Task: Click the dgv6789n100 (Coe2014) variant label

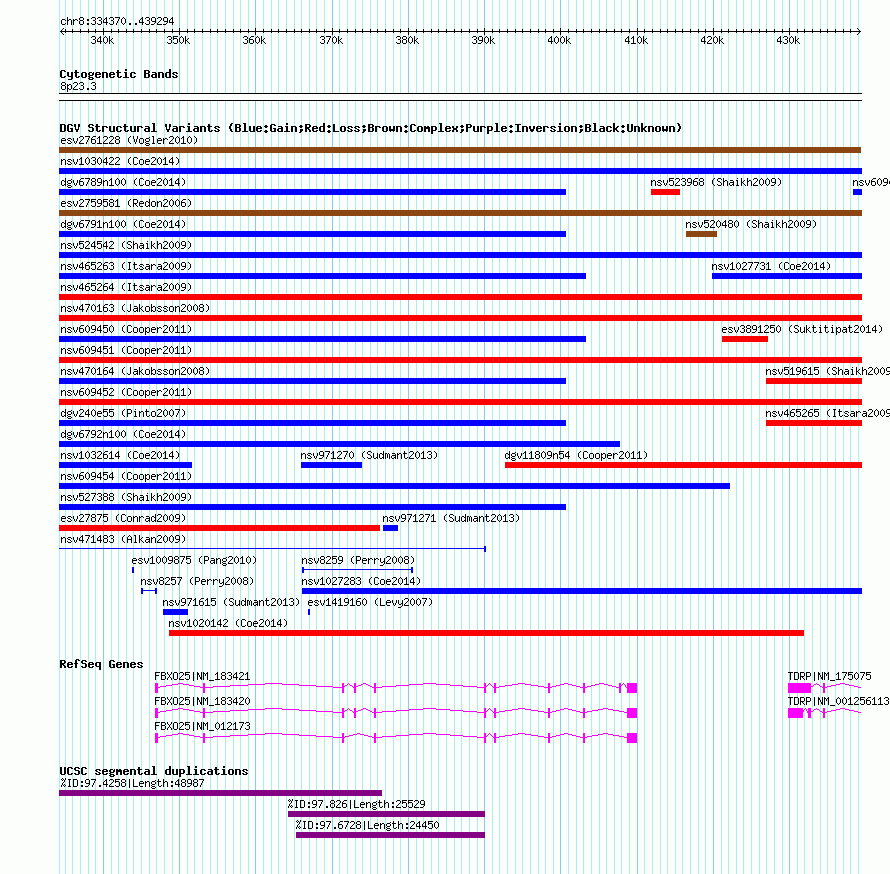Action: pos(123,182)
